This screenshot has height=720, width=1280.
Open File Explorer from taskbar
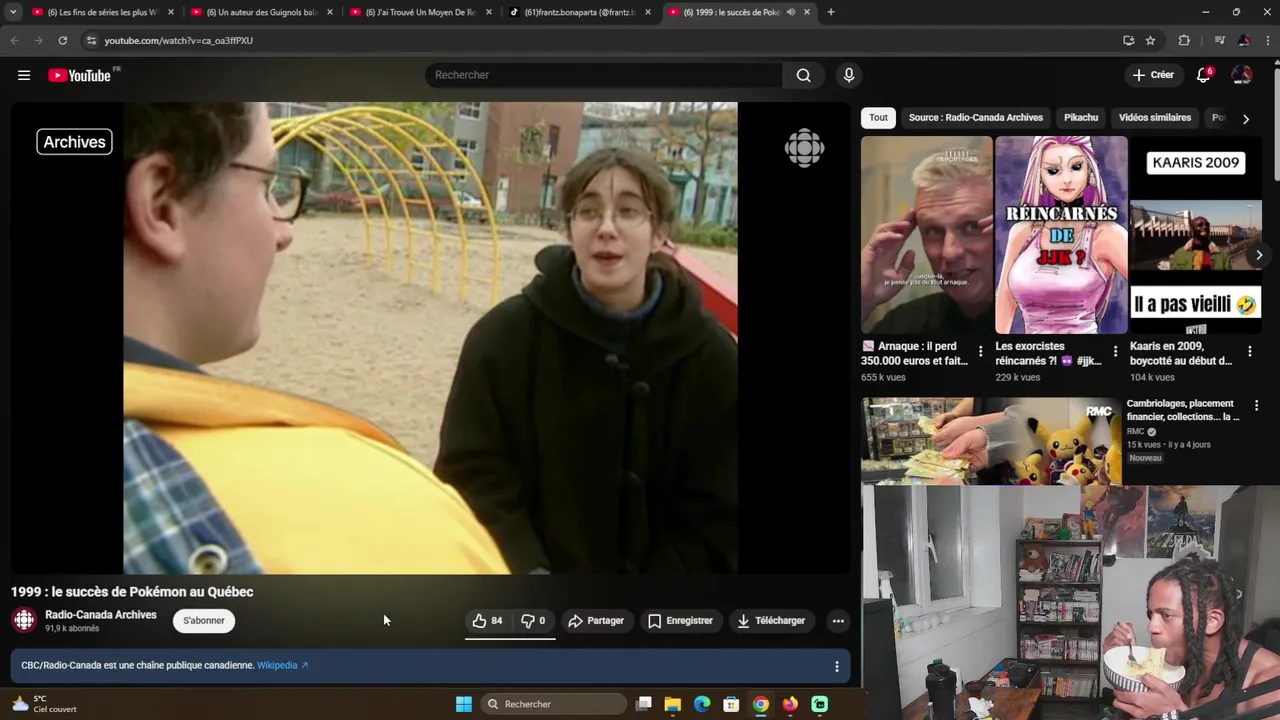pos(673,704)
